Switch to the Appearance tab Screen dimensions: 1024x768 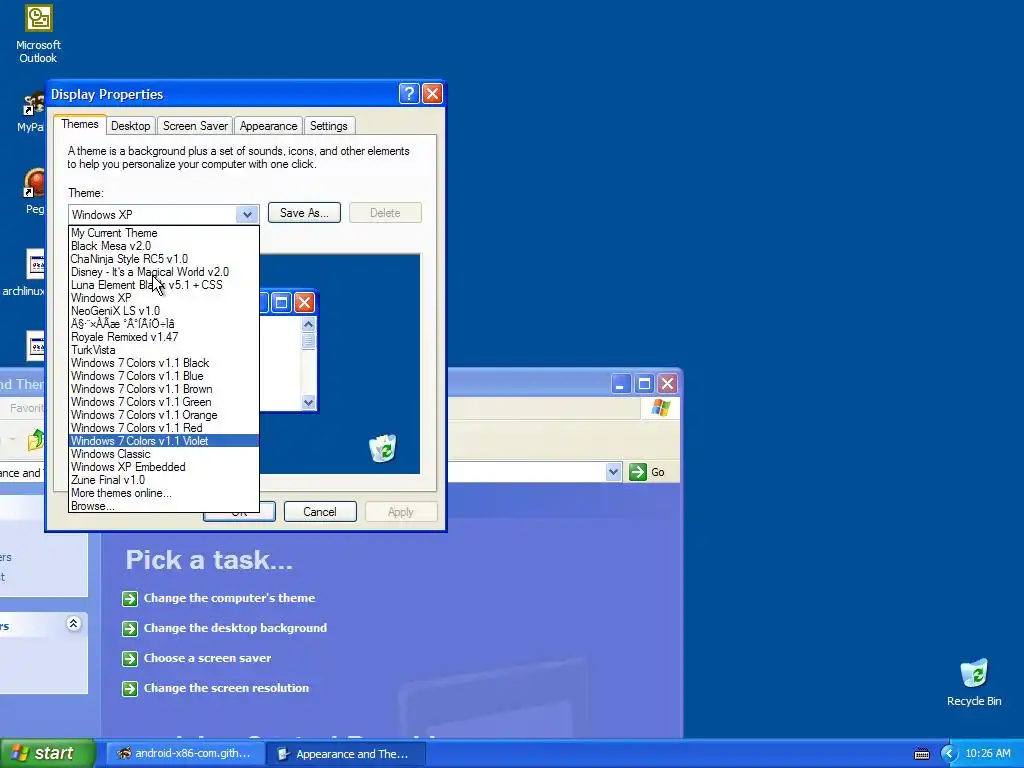pos(268,126)
